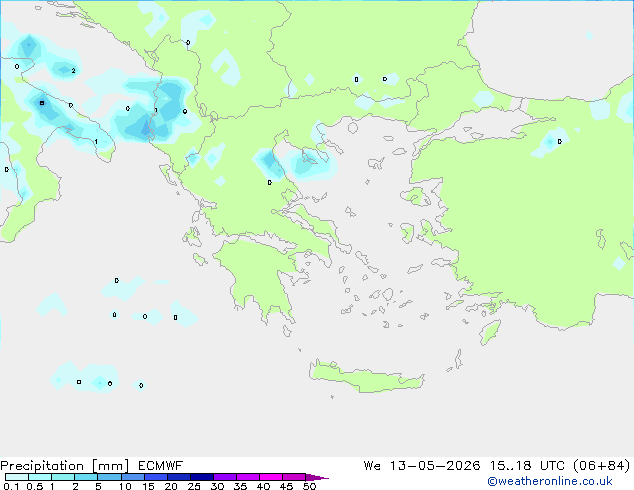Click the above-50 mm legend arrow tip
Viewport: 634px width, 490px height.
click(317, 477)
